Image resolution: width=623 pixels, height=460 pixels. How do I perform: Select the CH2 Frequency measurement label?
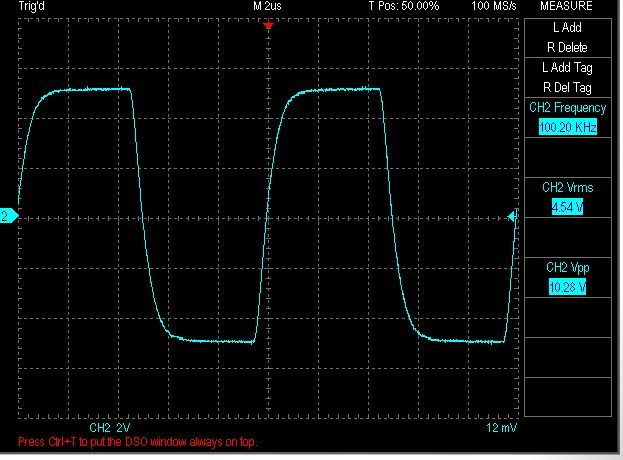click(567, 108)
